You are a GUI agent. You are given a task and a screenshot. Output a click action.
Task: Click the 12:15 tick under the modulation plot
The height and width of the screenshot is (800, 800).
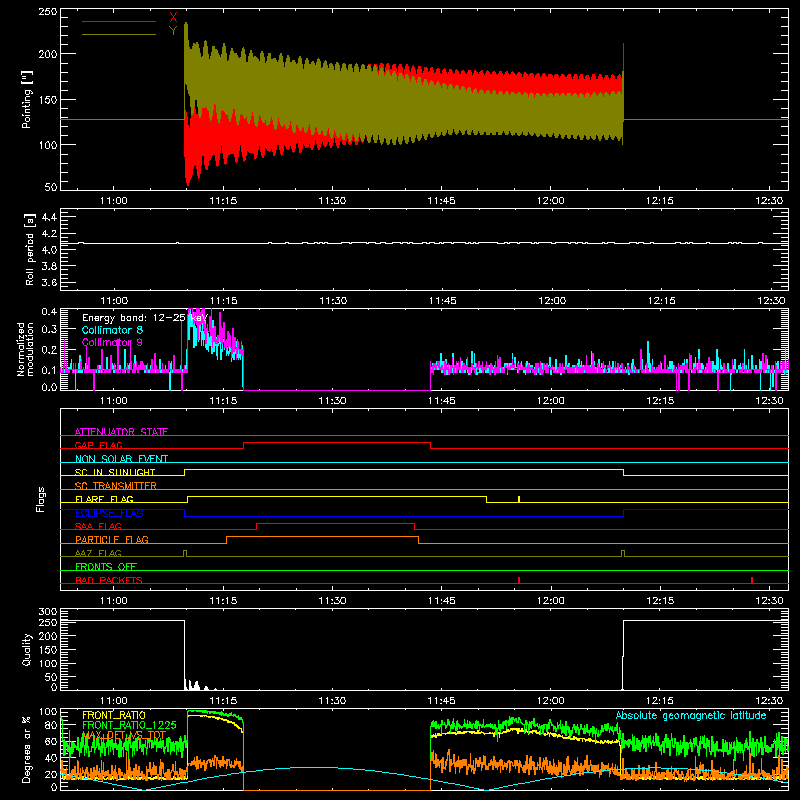(660, 401)
